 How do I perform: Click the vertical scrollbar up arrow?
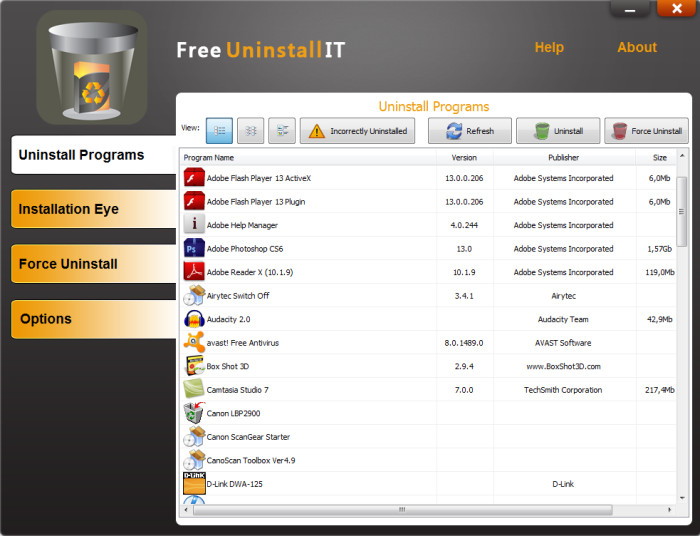(682, 155)
